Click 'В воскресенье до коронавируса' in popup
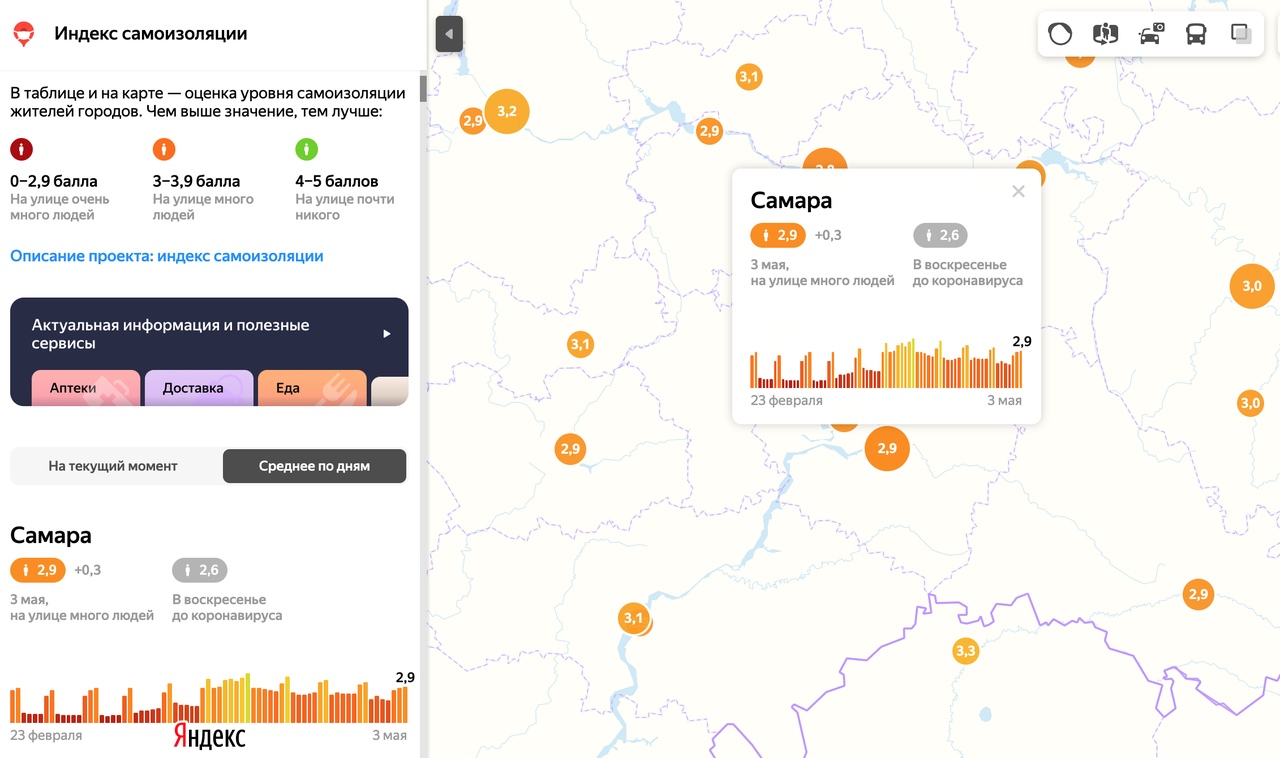 tap(968, 273)
